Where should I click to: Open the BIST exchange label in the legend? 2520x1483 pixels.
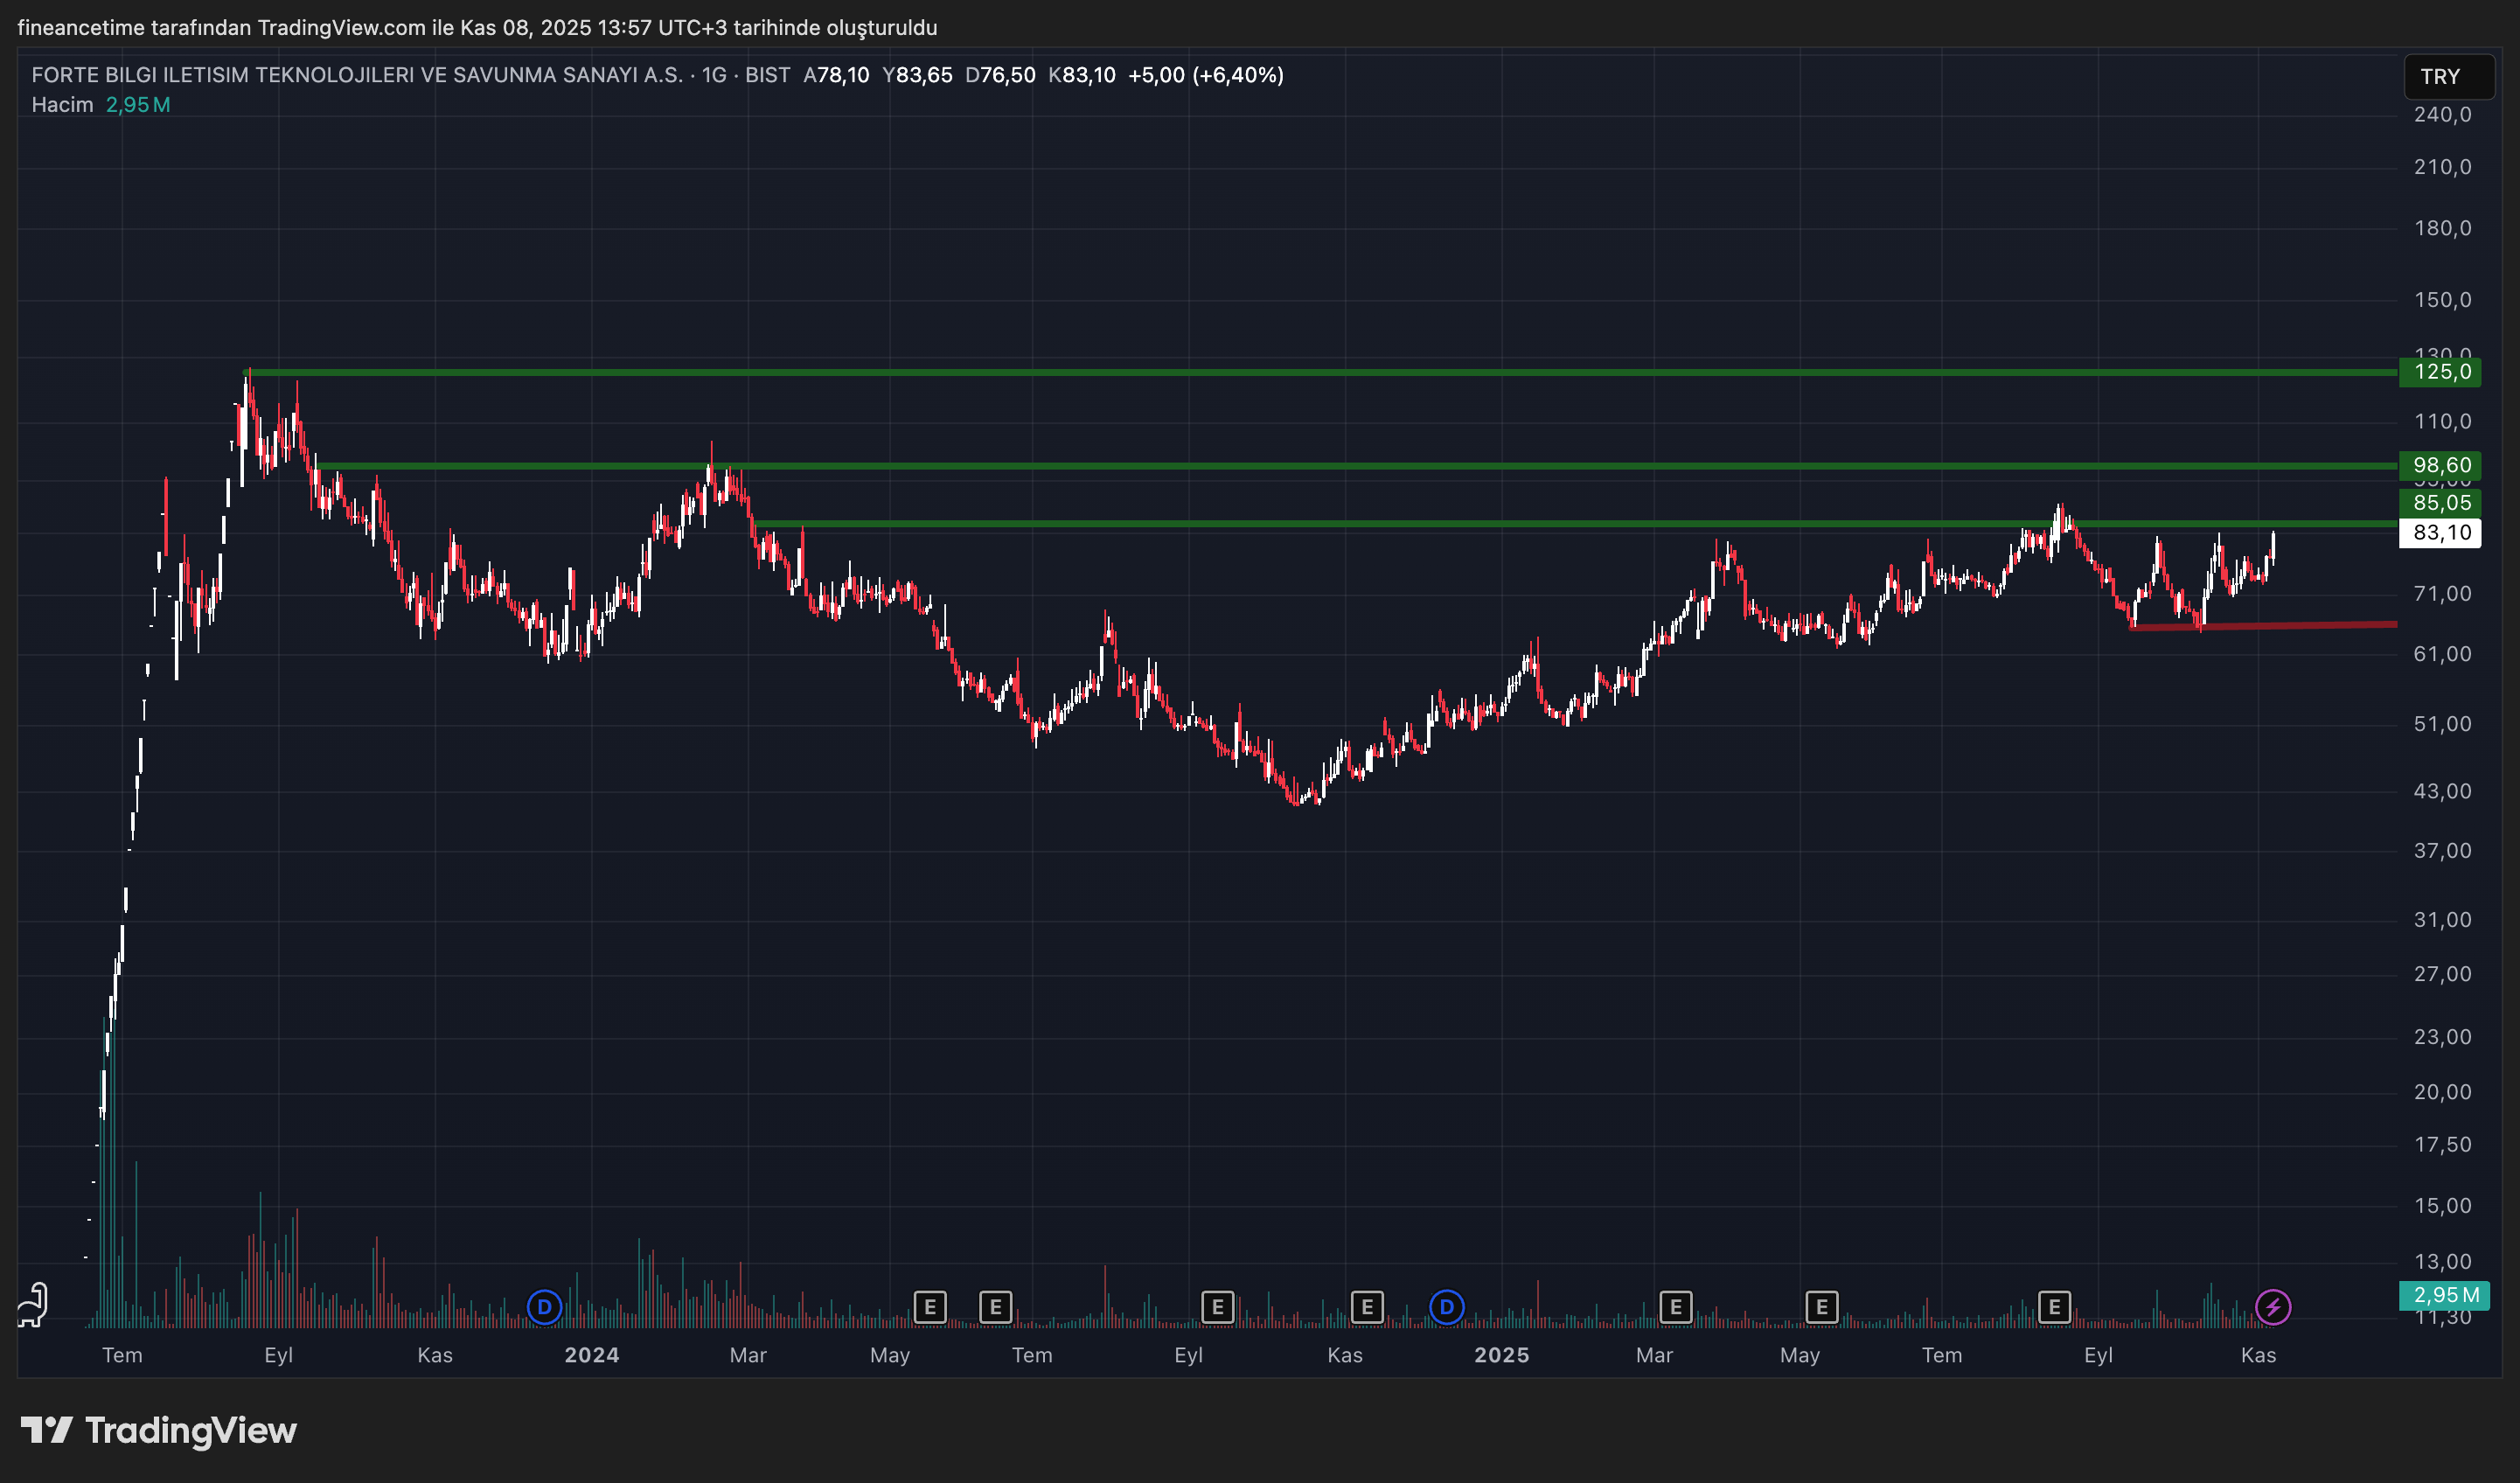coord(768,75)
